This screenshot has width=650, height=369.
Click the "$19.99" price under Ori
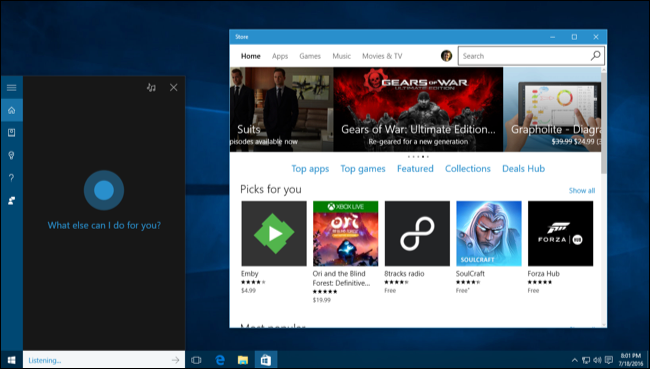[x=322, y=300]
